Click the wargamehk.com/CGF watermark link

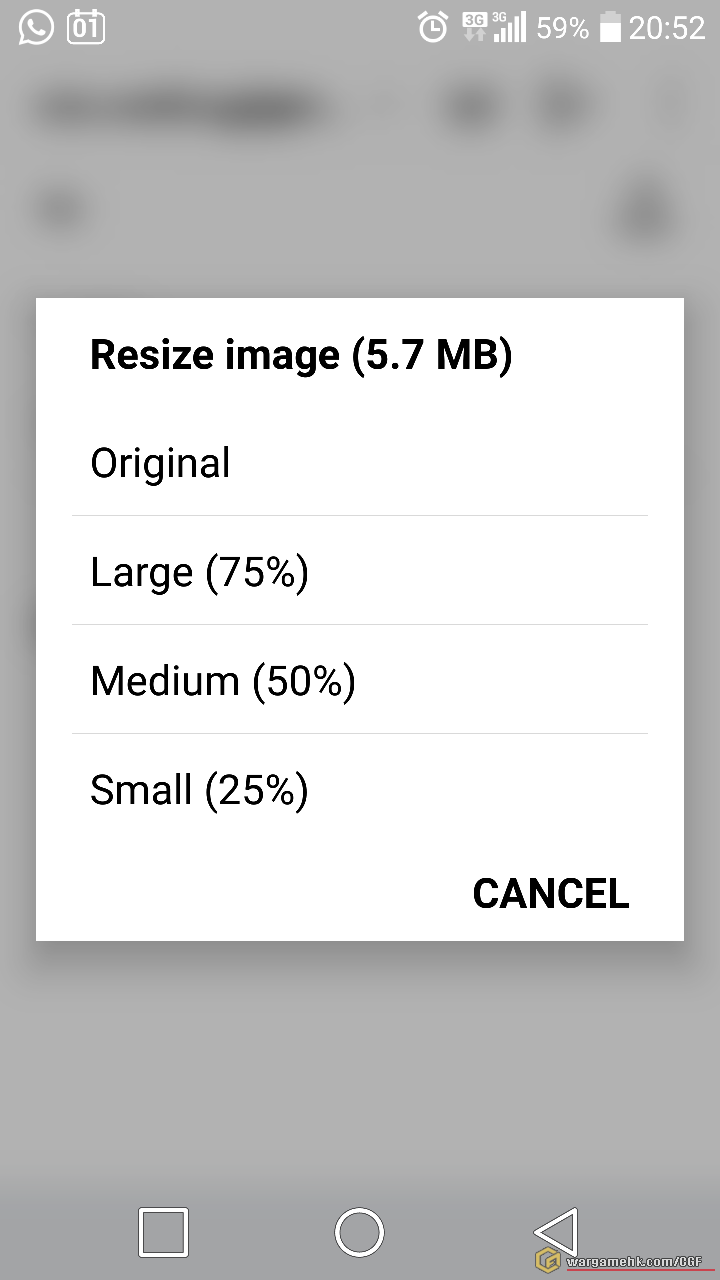(x=634, y=1261)
